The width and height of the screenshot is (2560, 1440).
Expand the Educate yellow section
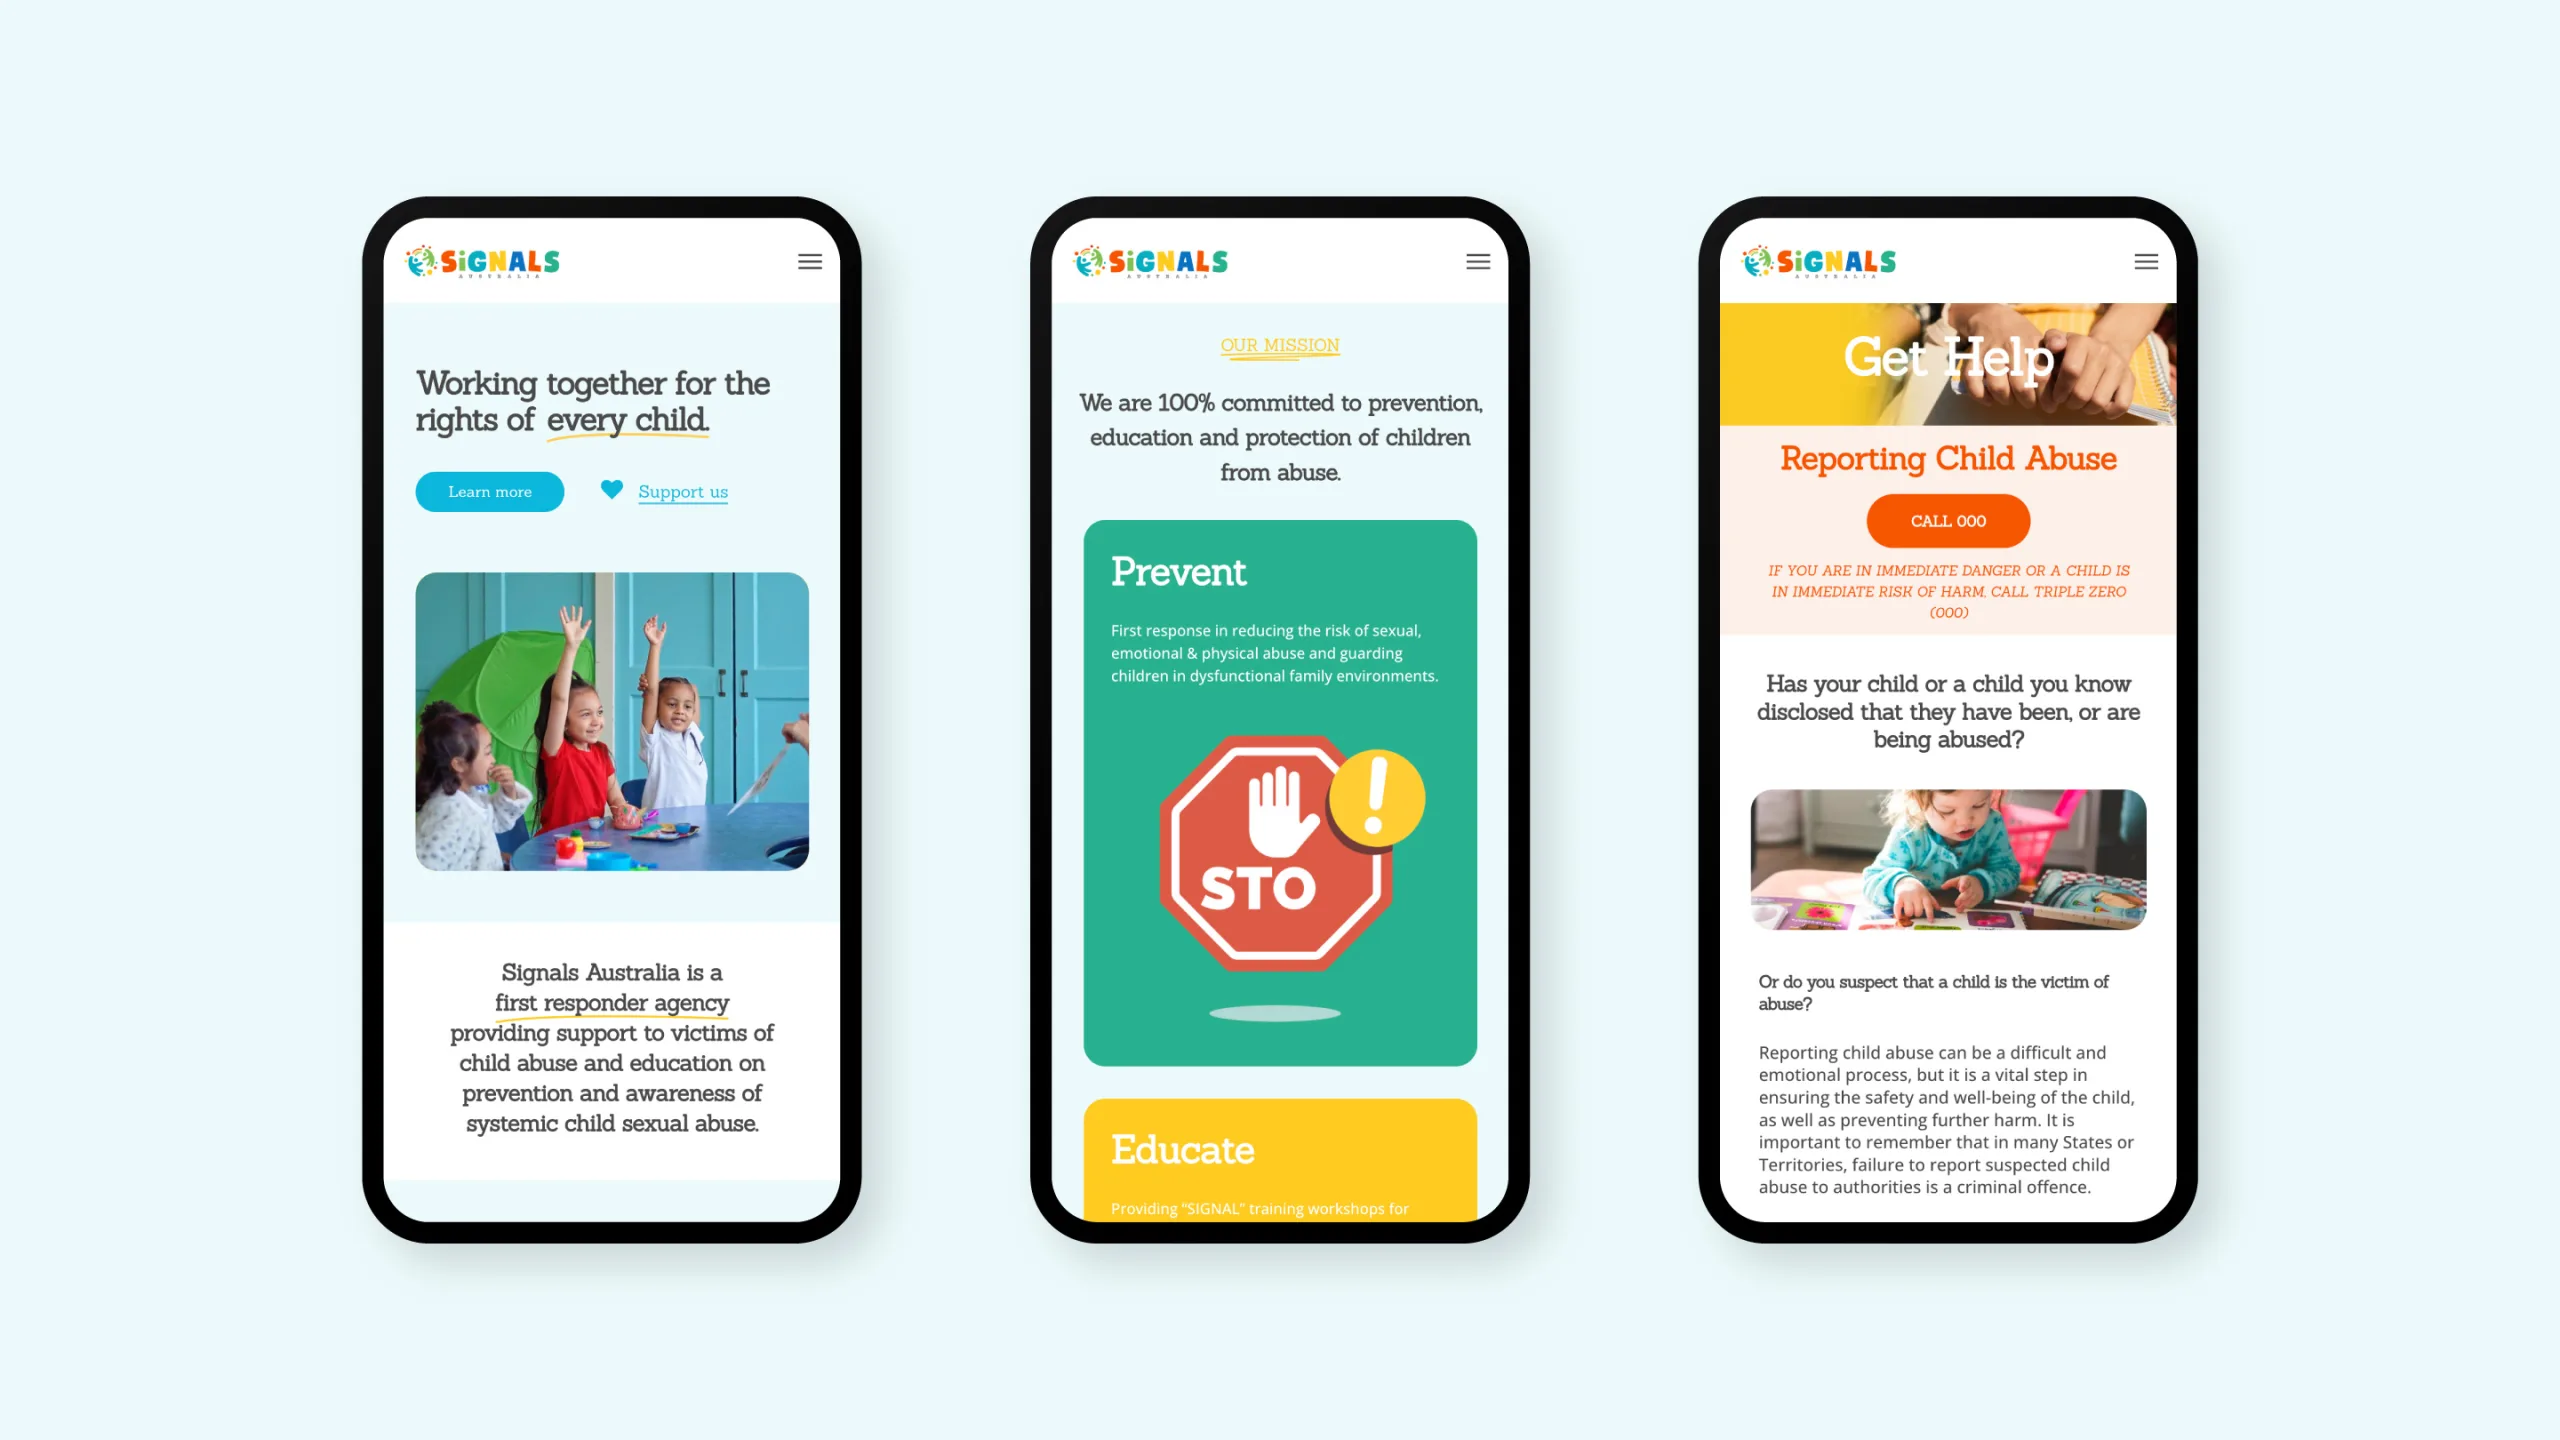[1278, 1159]
